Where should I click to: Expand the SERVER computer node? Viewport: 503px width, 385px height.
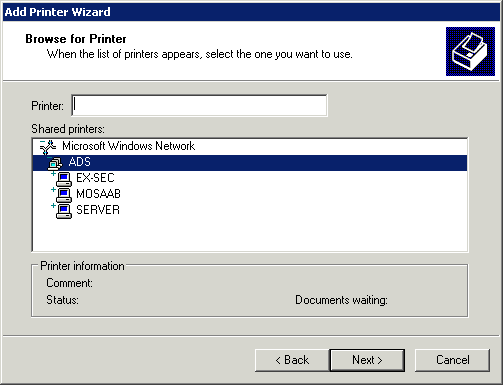[53, 206]
